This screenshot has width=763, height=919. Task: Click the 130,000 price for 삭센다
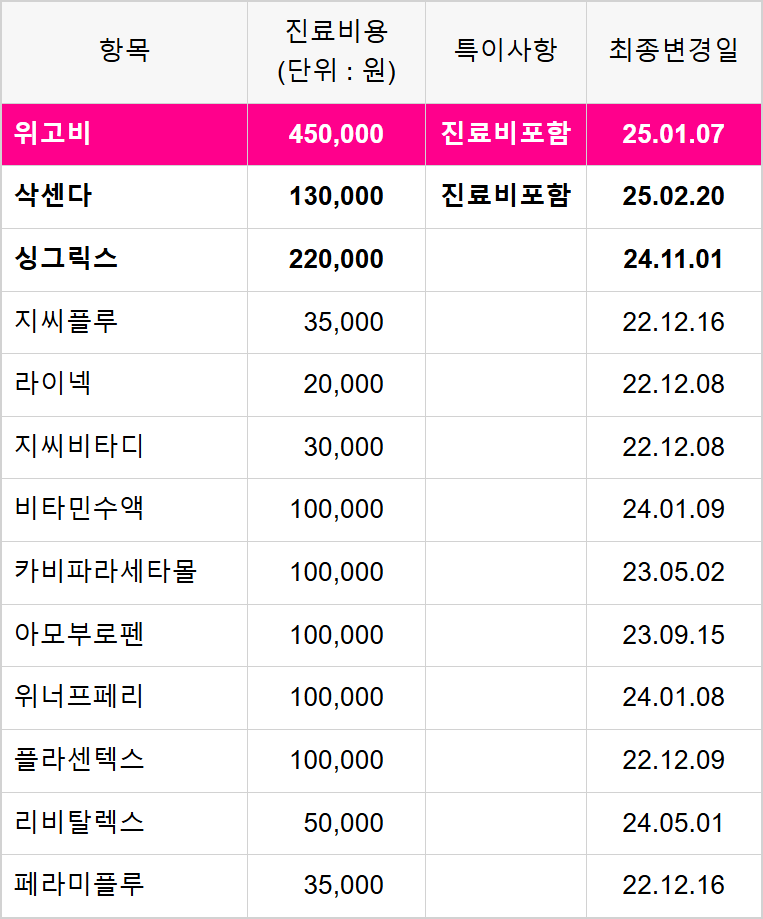(336, 196)
